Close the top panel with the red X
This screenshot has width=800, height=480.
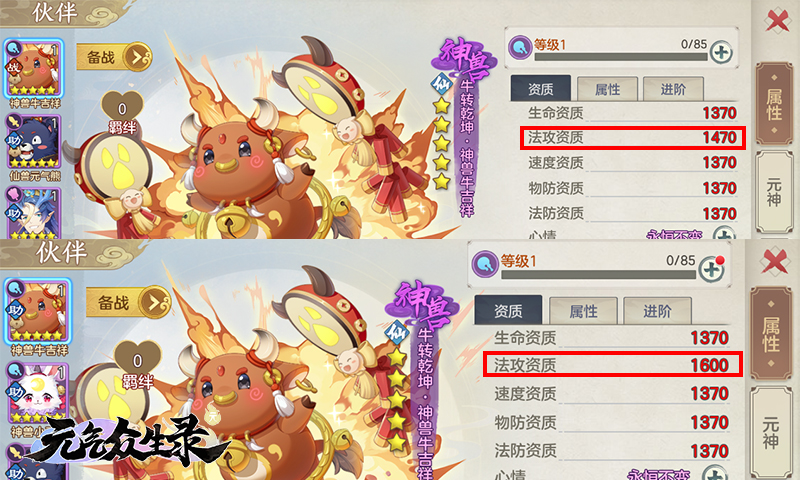pos(778,21)
